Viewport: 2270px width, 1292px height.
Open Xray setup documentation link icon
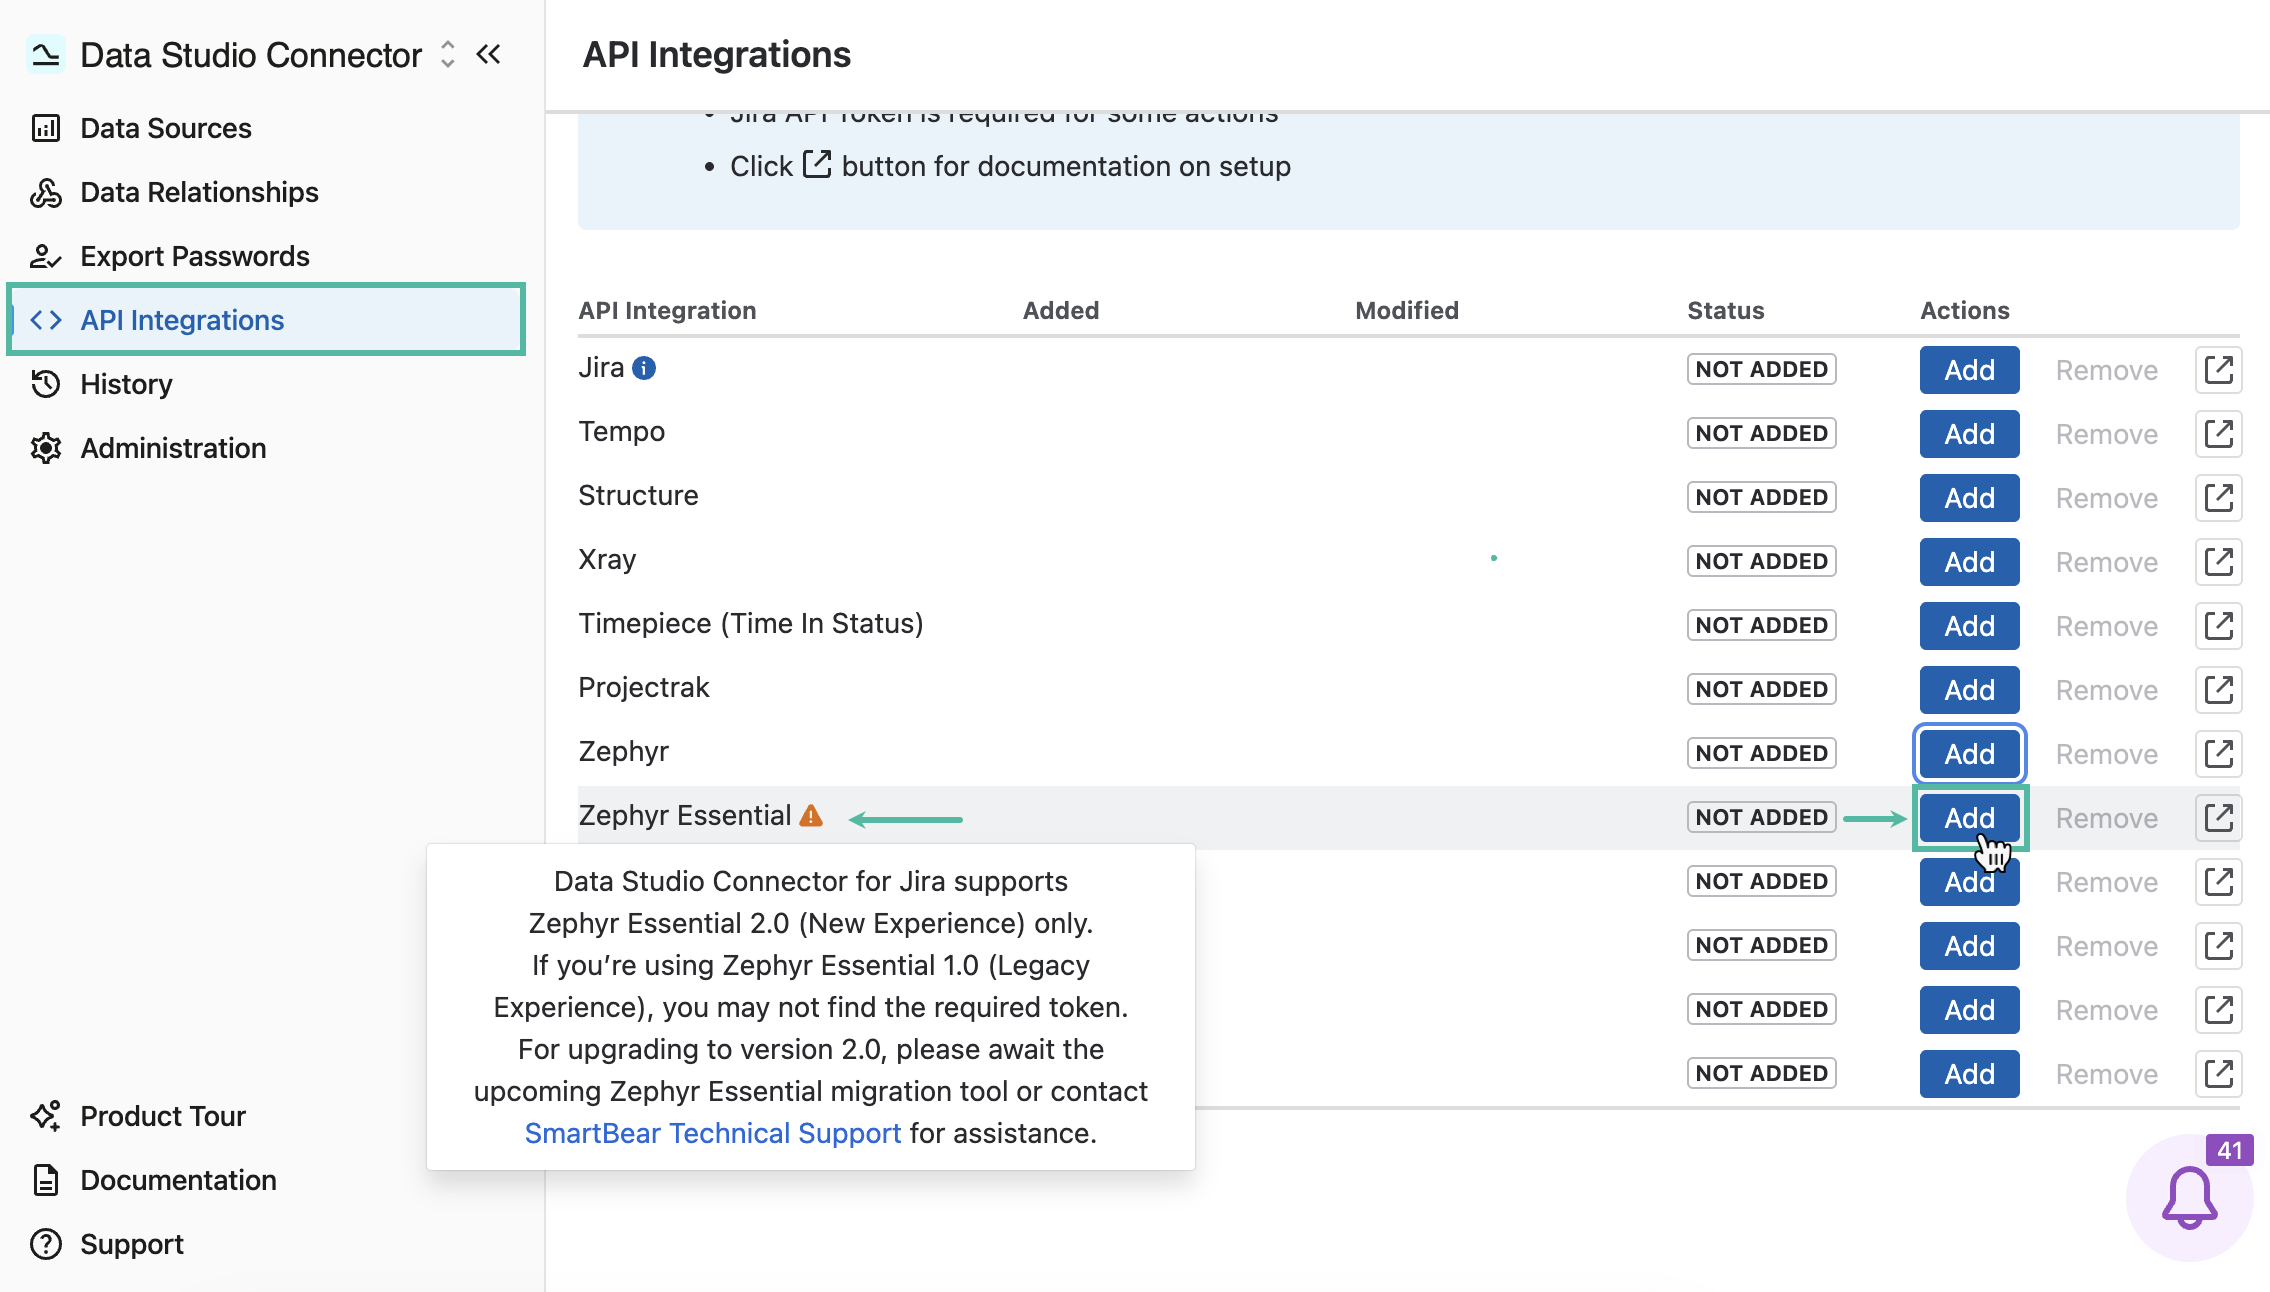2218,562
